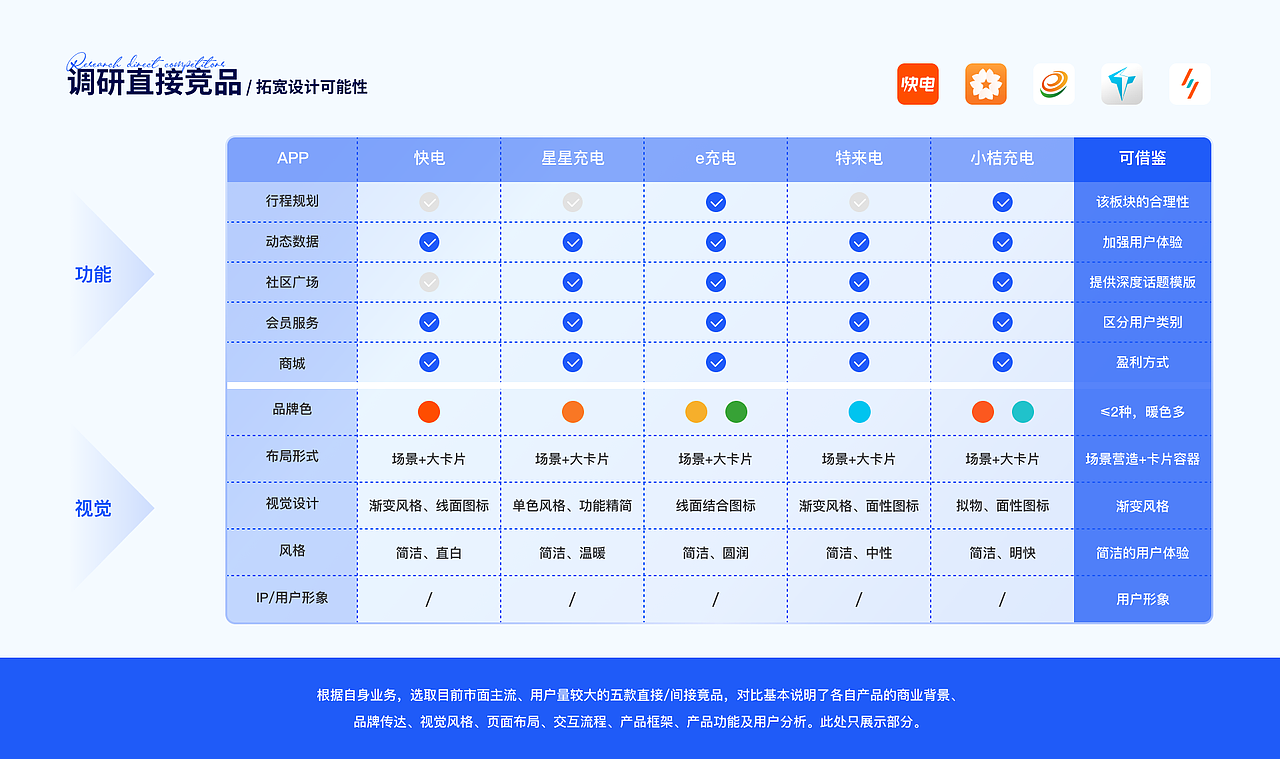Toggle 行程规划 checkmark for 快电
This screenshot has width=1280, height=759.
point(429,202)
